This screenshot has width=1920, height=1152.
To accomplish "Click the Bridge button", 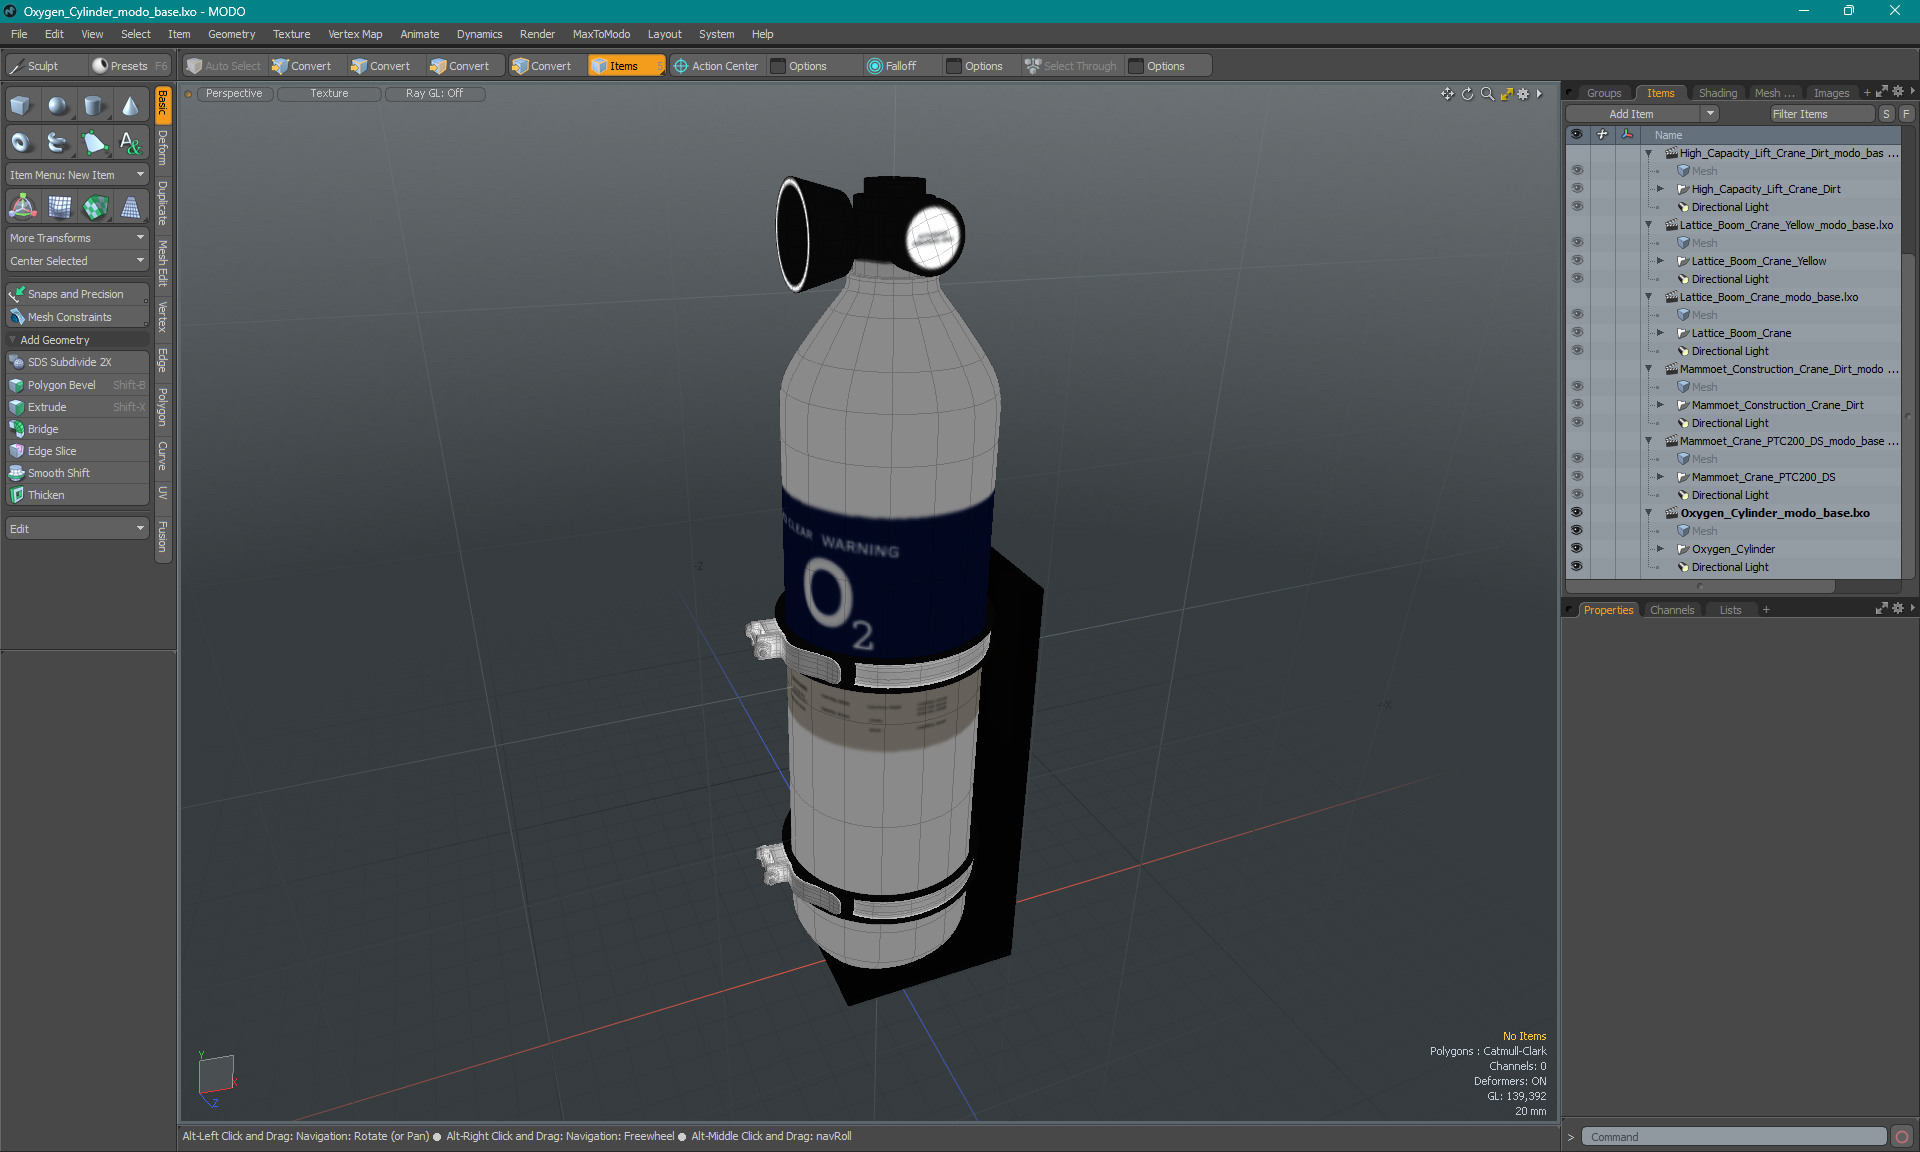I will (77, 429).
